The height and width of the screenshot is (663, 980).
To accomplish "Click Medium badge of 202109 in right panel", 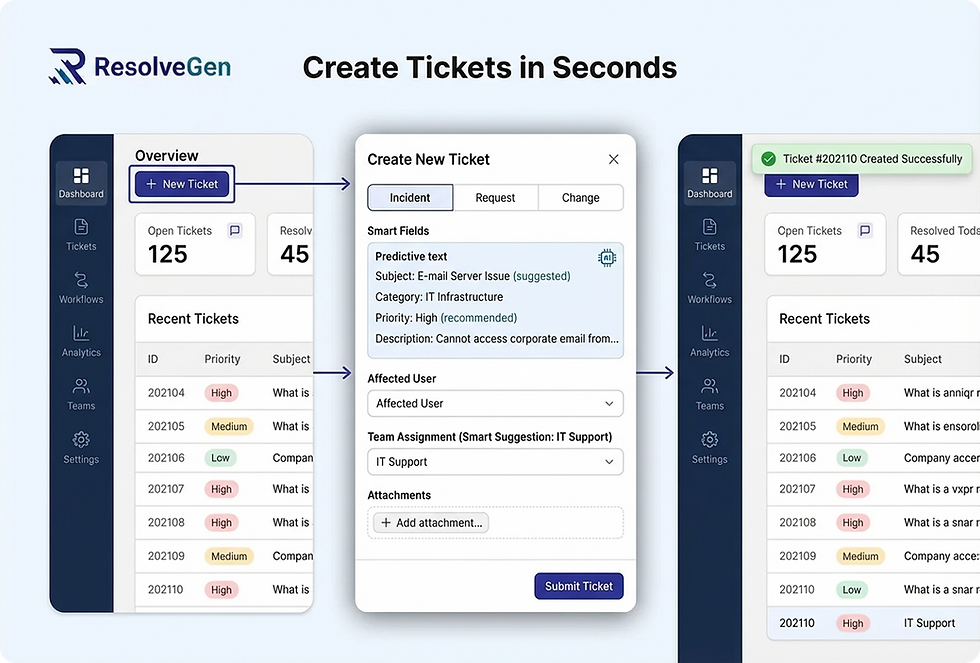I will coord(861,556).
